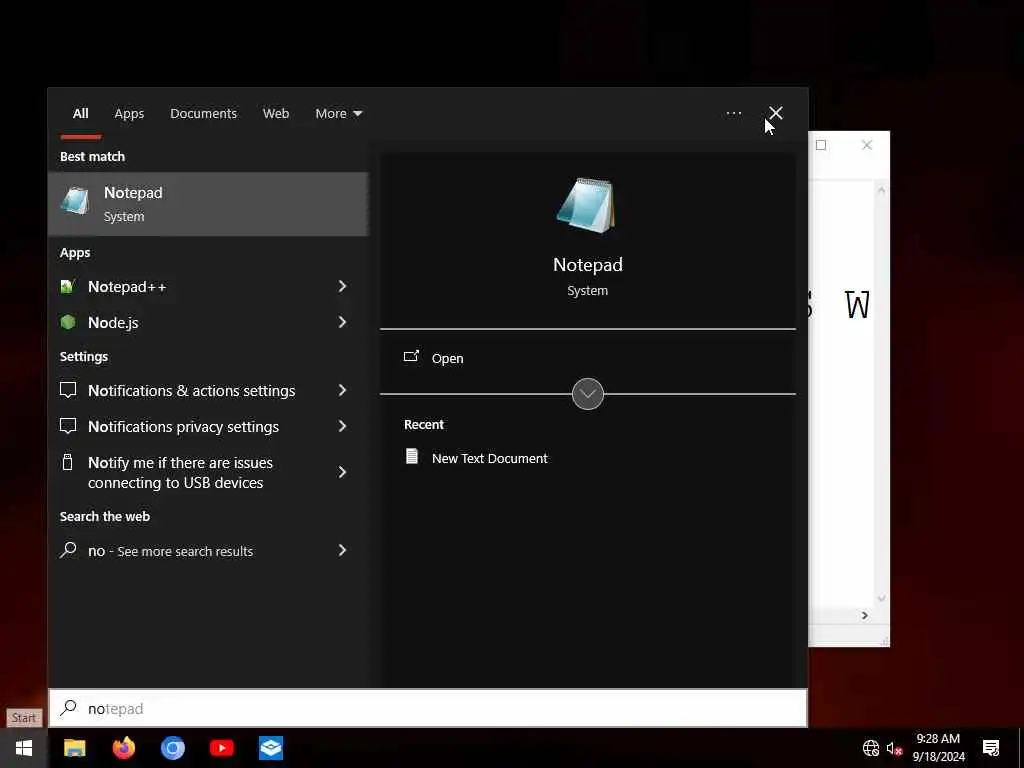Click the USB devices notify icon
This screenshot has height=768, width=1024.
pos(67,462)
